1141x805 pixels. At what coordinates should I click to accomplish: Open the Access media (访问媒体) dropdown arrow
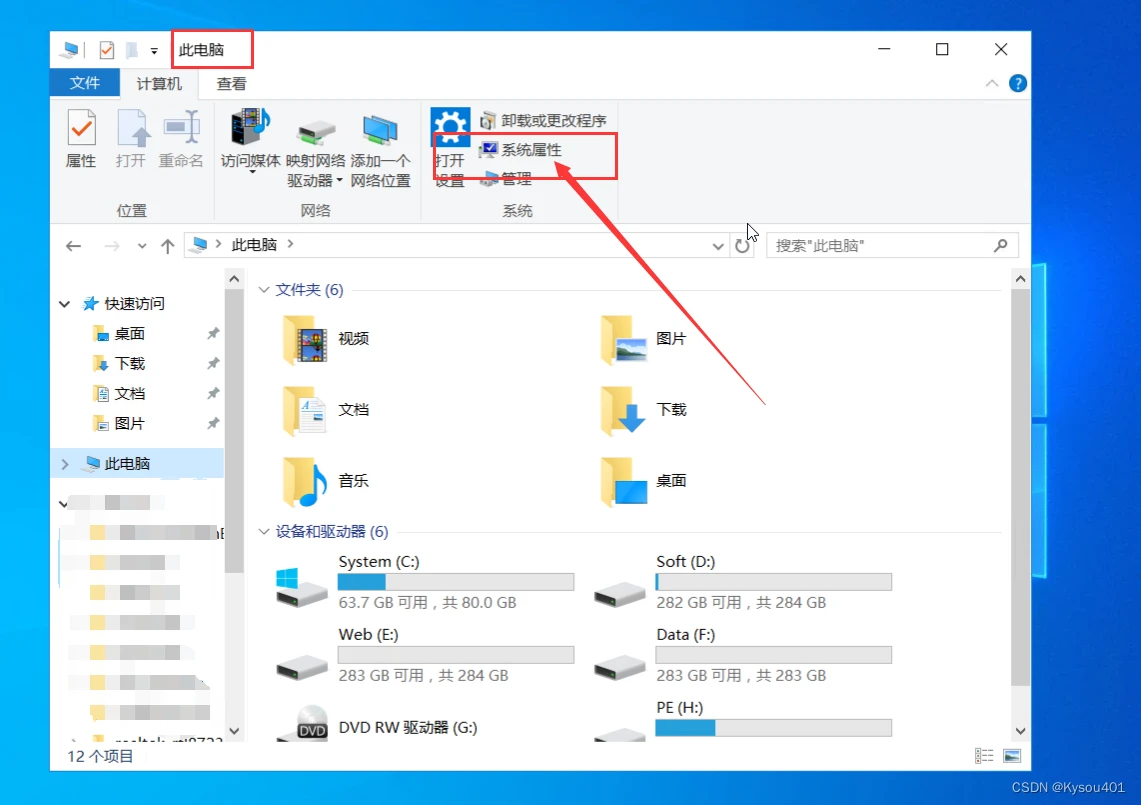[x=253, y=172]
